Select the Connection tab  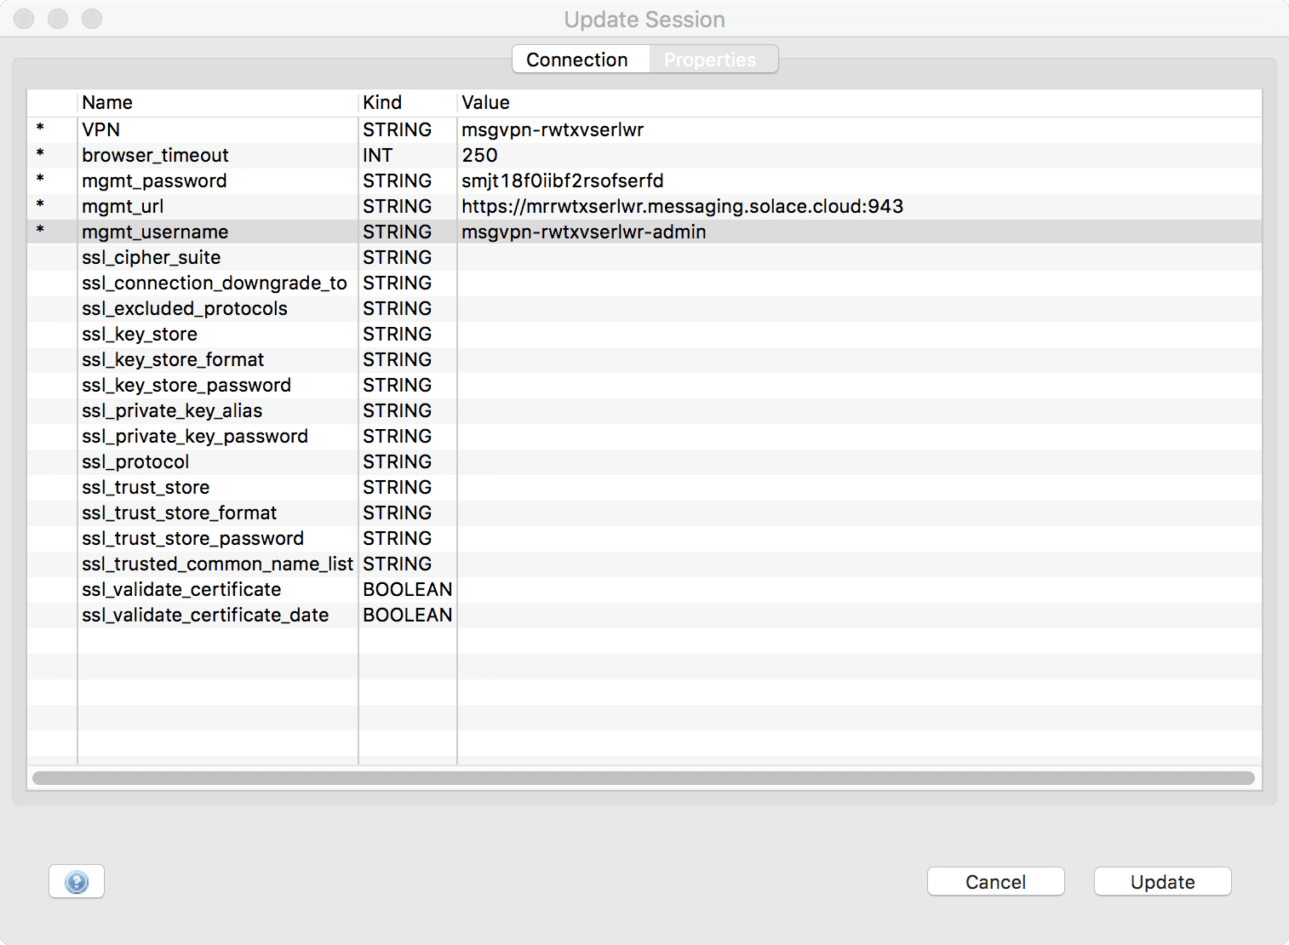pyautogui.click(x=581, y=59)
